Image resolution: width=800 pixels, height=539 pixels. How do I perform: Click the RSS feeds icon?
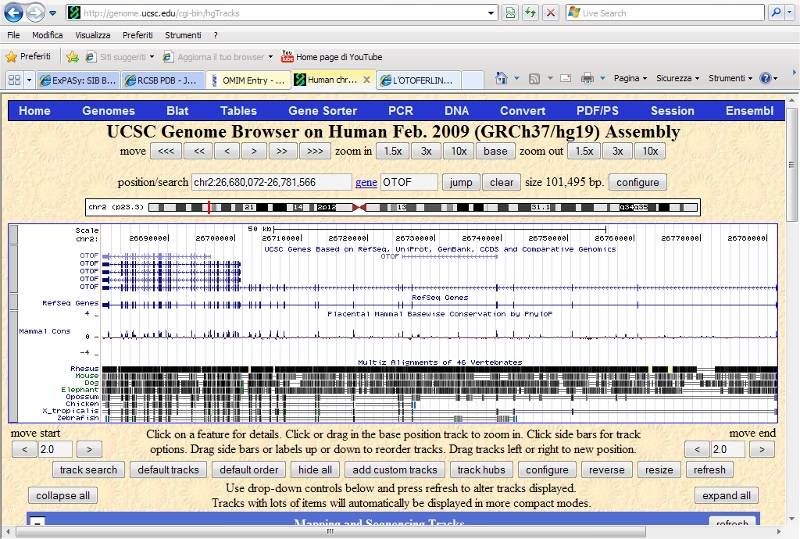pyautogui.click(x=534, y=78)
